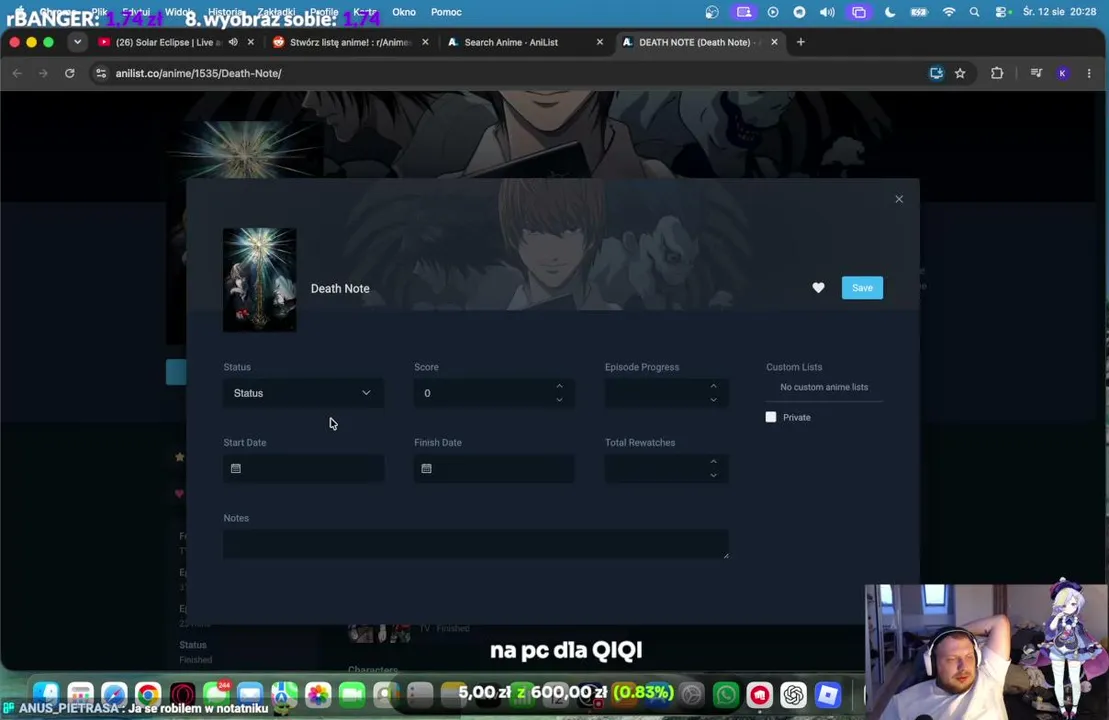The height and width of the screenshot is (720, 1109).
Task: Bookmark this page with the star icon
Action: (960, 74)
